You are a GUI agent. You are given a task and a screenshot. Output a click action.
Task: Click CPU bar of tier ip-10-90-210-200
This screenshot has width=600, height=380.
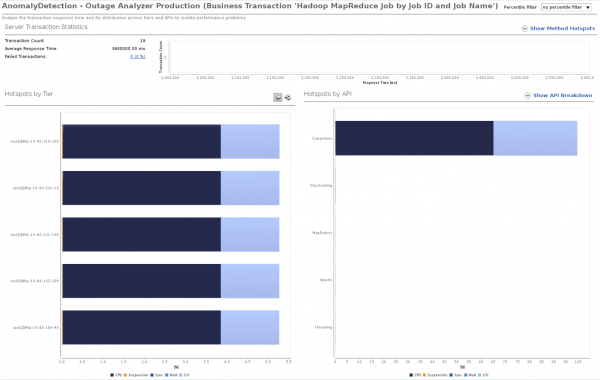[x=142, y=142]
